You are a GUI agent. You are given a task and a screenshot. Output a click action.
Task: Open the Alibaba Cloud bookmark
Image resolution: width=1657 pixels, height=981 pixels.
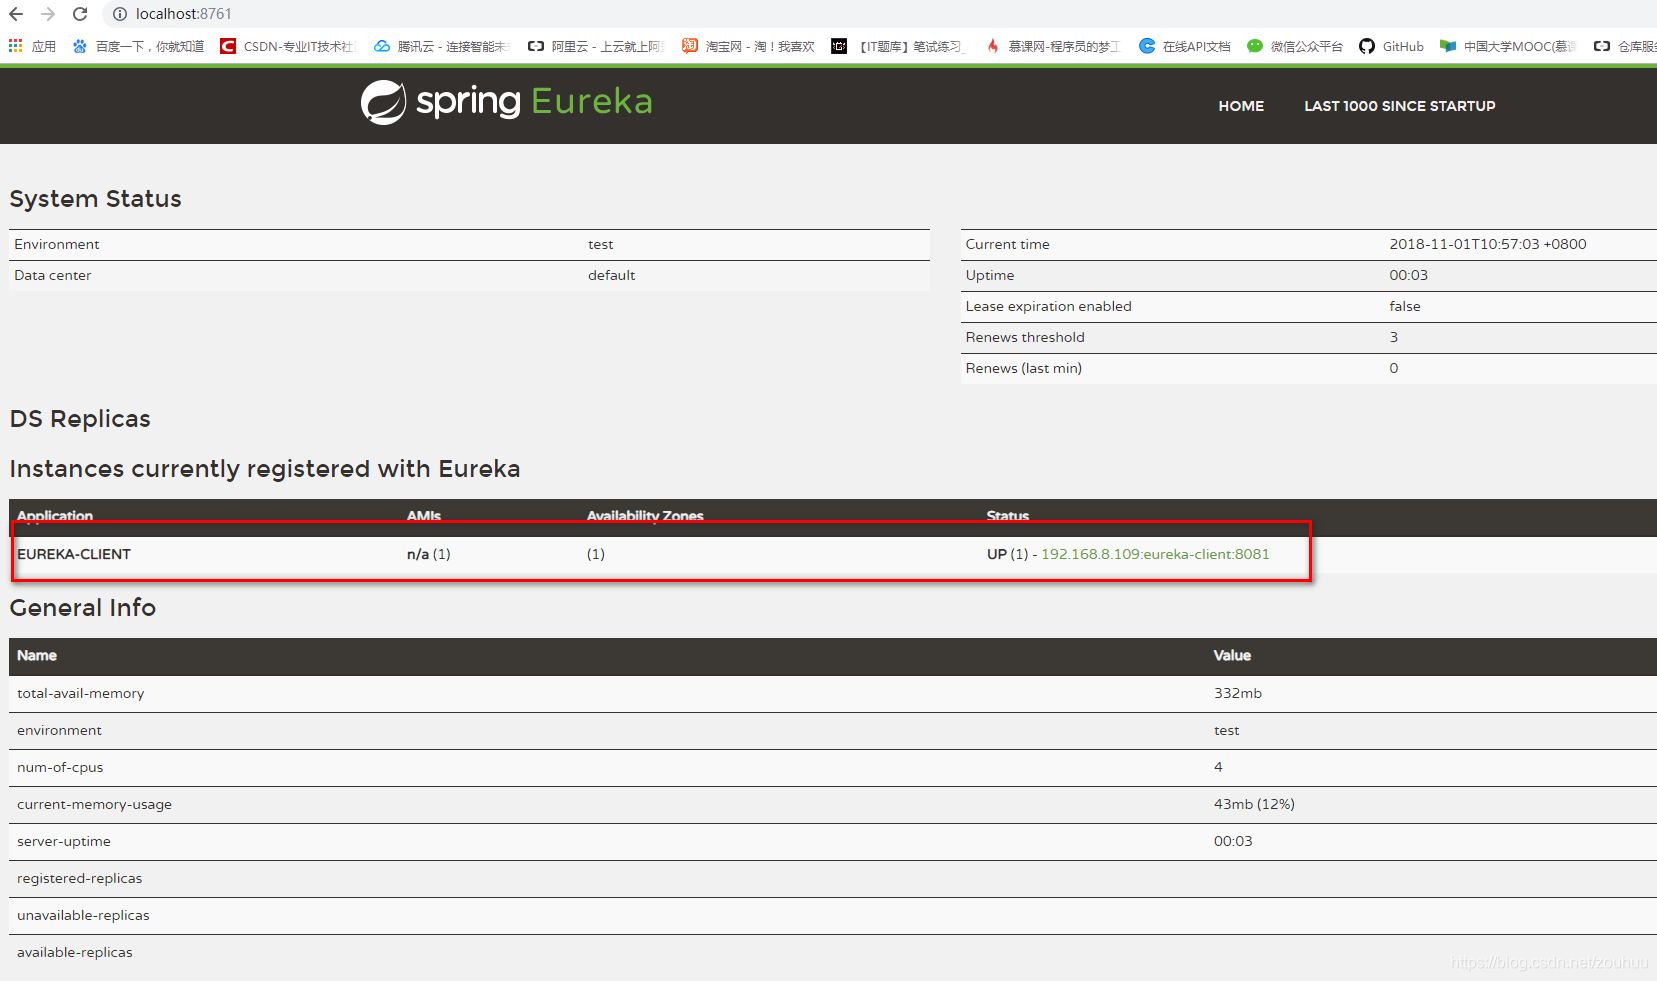click(596, 46)
